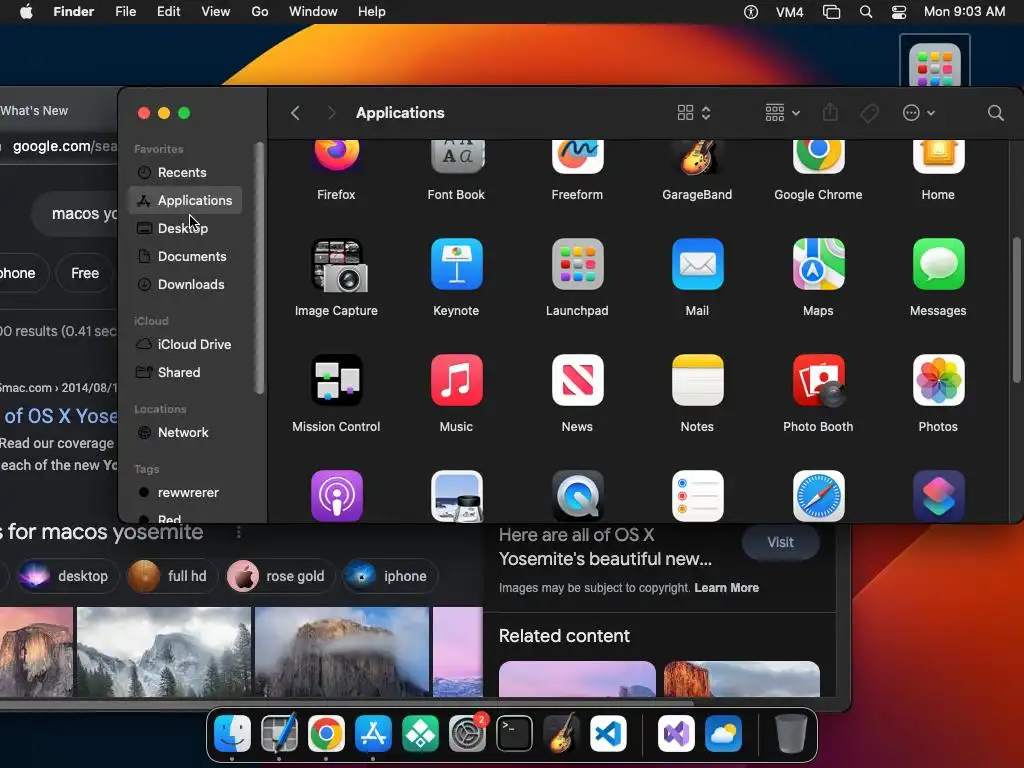
Task: Open the Home app icon
Action: tap(938, 156)
